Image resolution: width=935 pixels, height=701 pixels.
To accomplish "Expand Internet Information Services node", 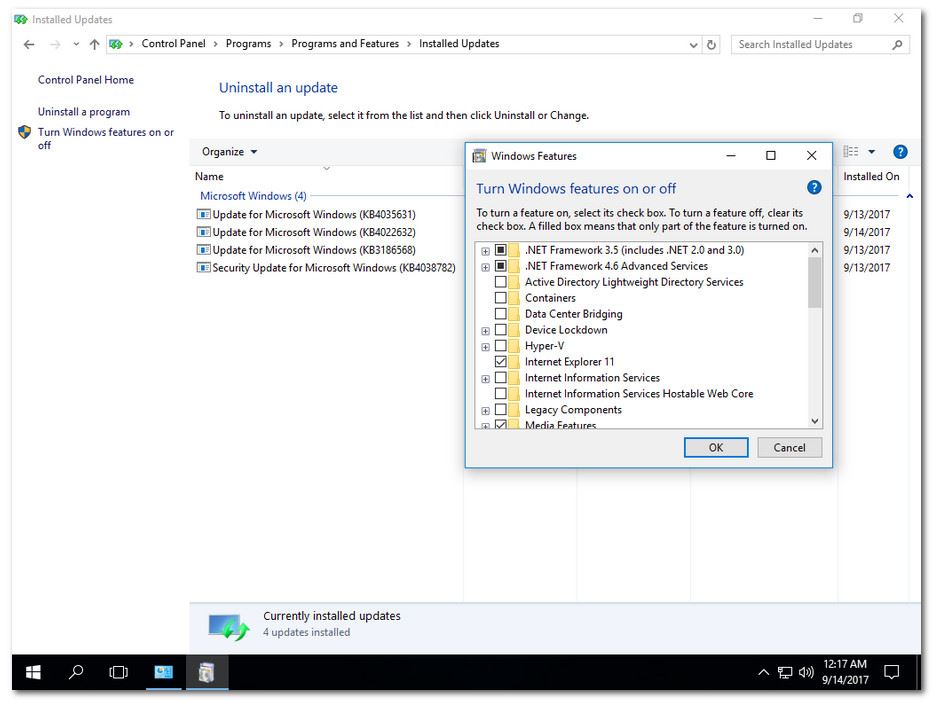I will point(485,379).
